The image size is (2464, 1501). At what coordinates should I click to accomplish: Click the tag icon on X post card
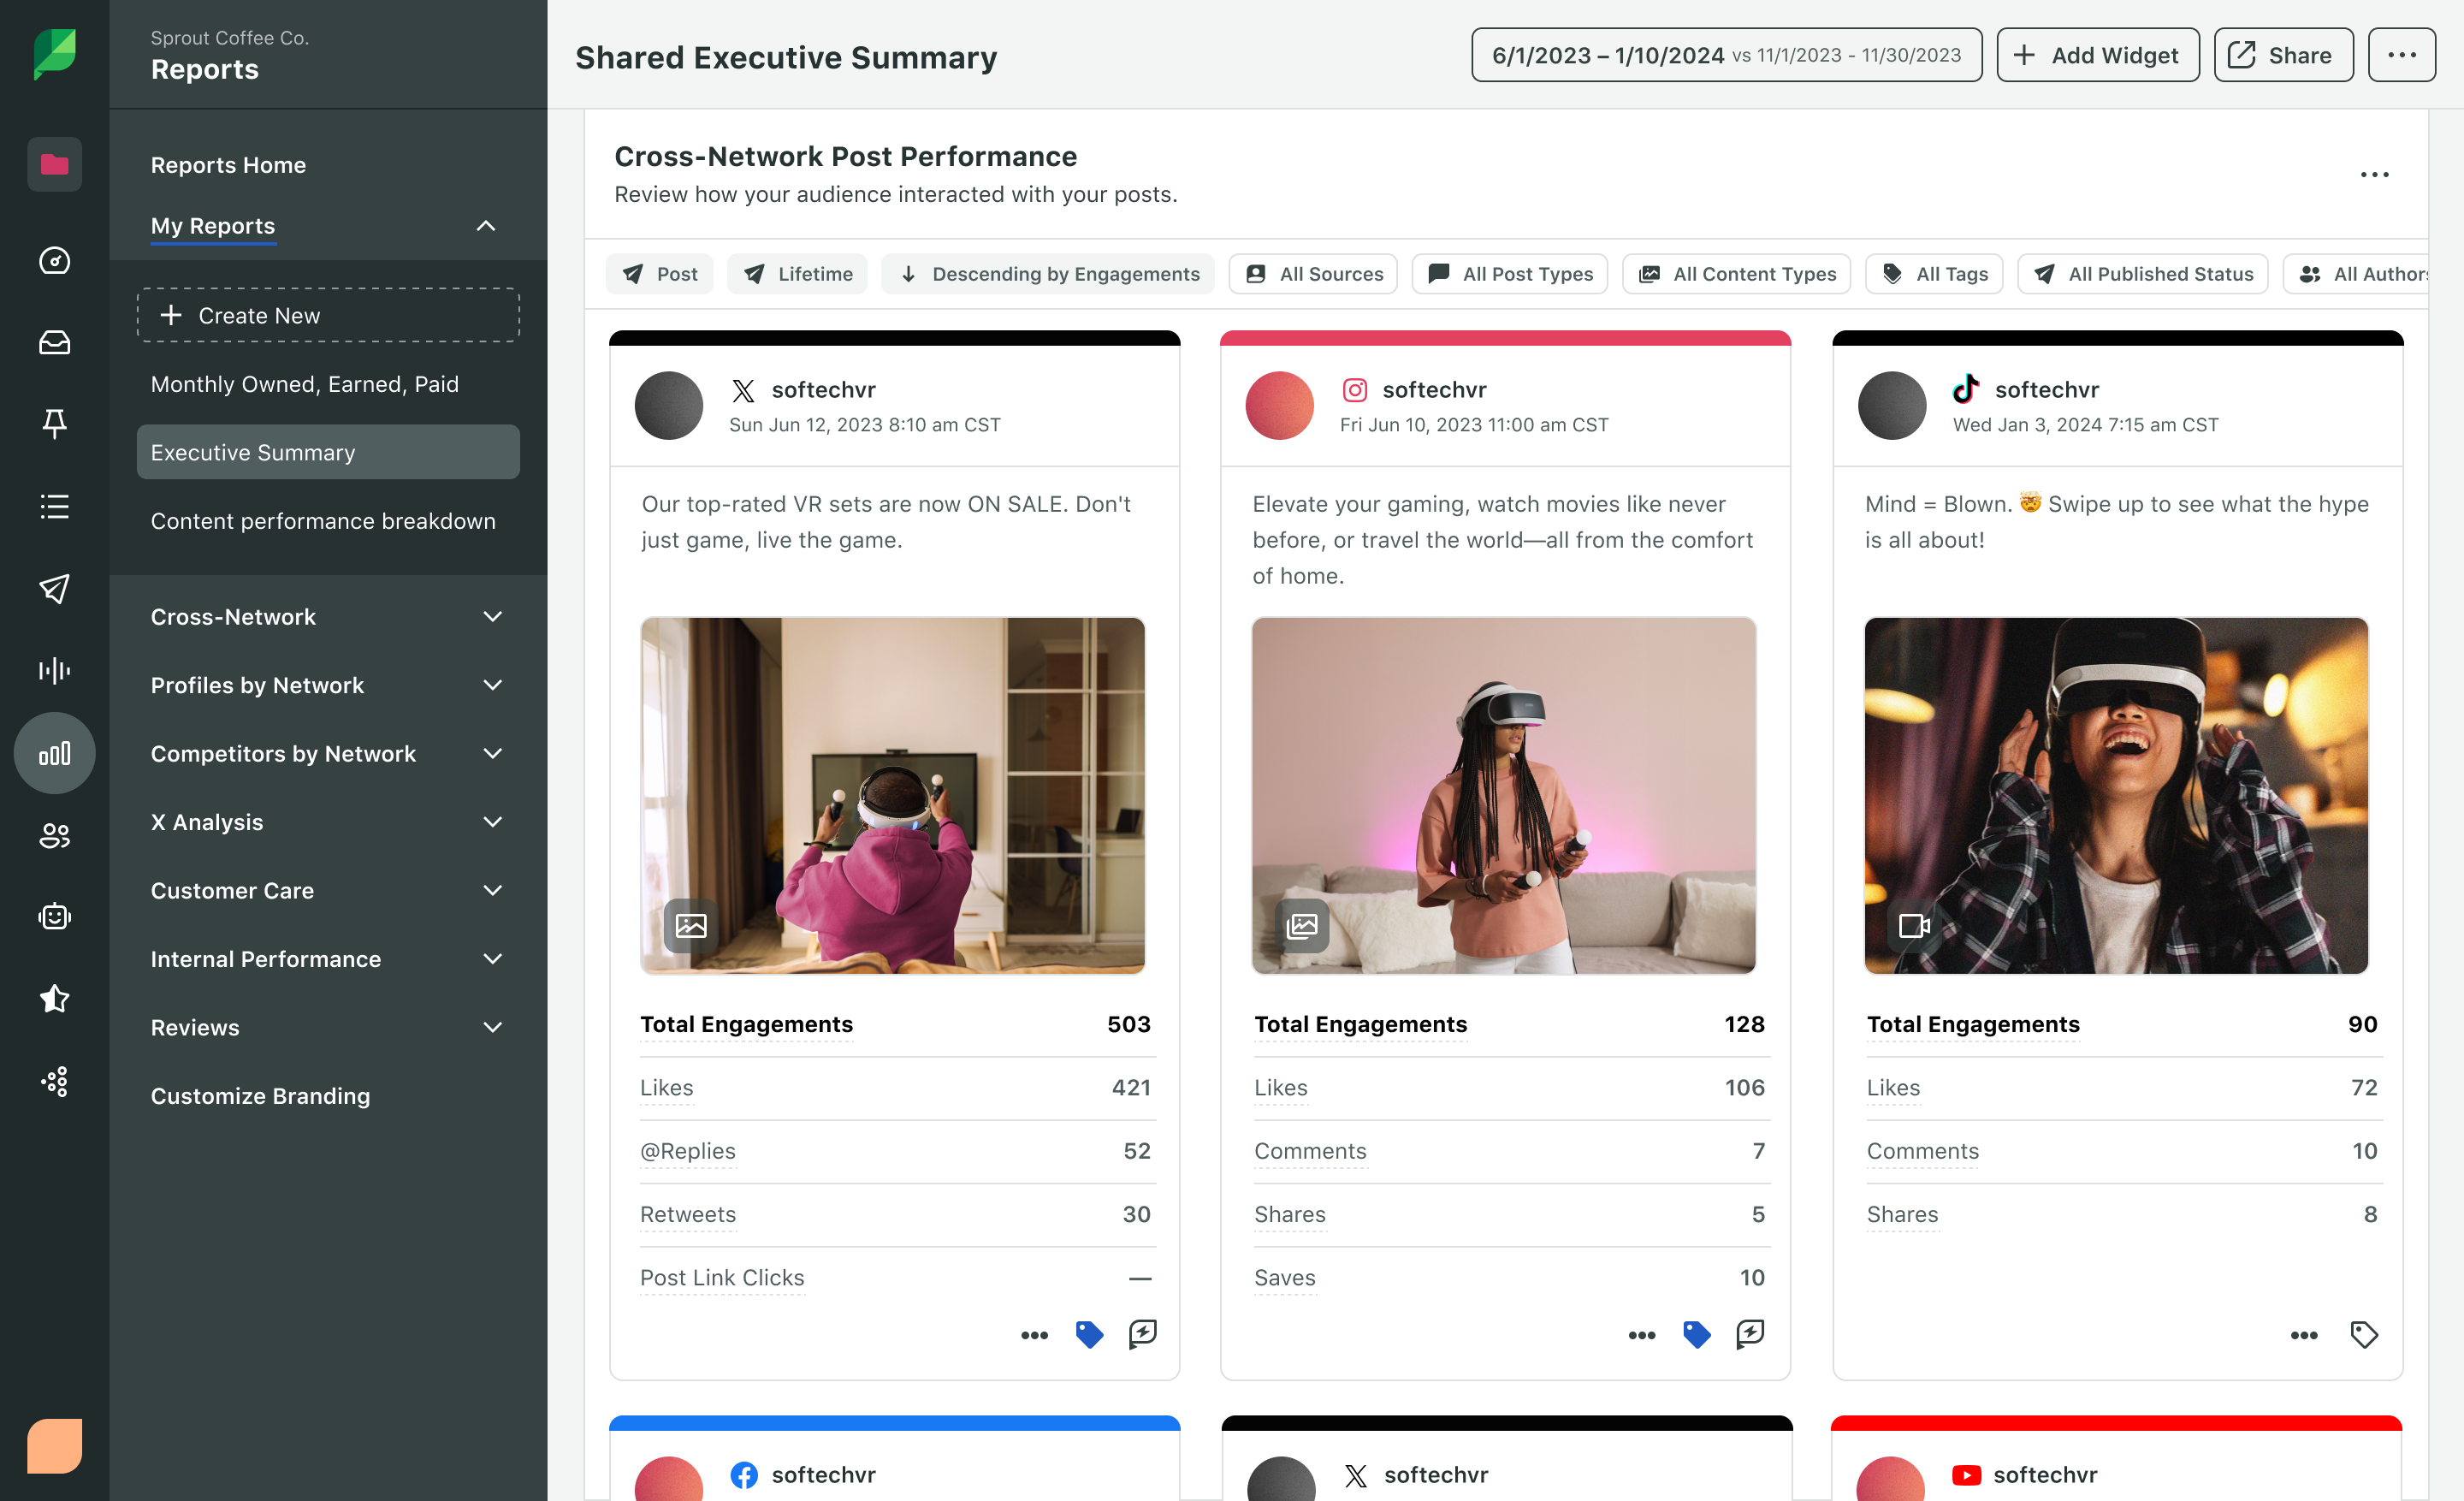coord(1089,1334)
